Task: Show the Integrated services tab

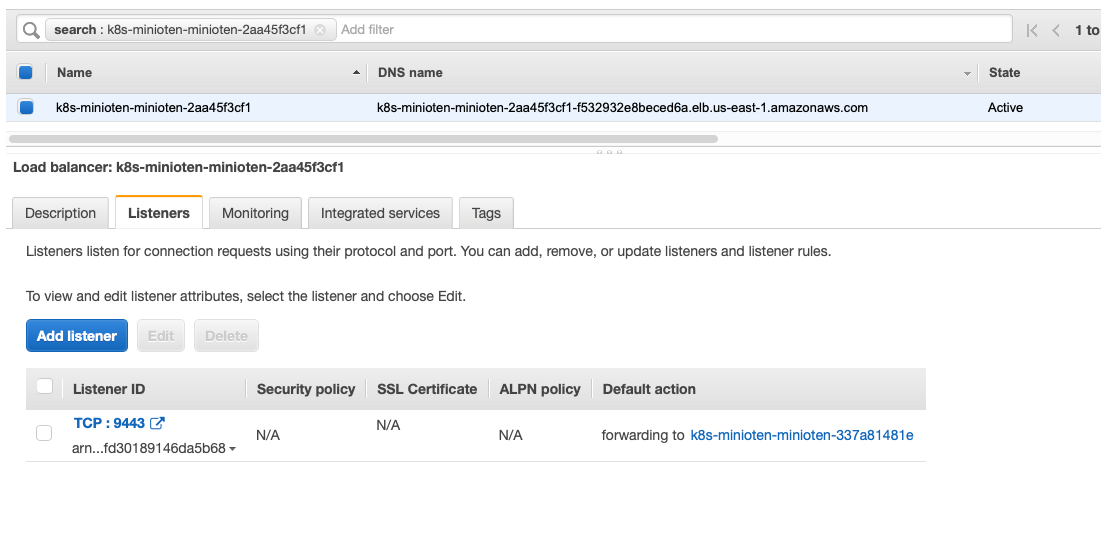Action: (380, 213)
